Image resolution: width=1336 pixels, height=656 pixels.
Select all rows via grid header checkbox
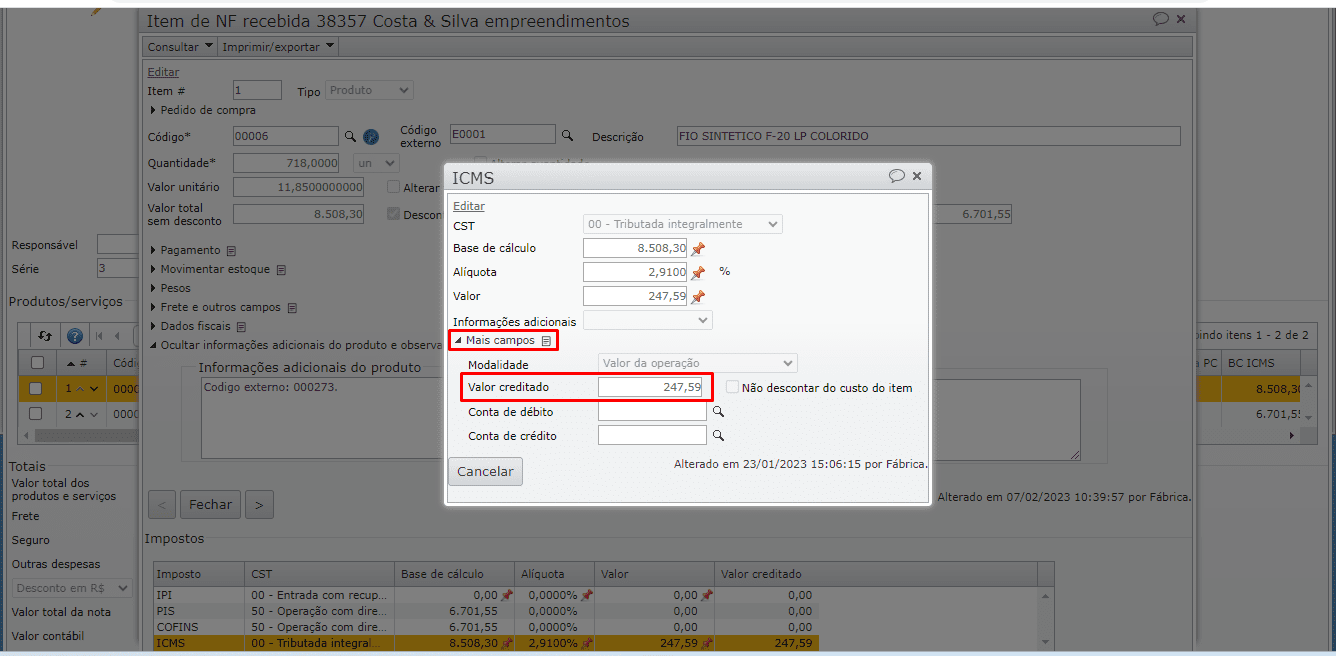point(37,363)
